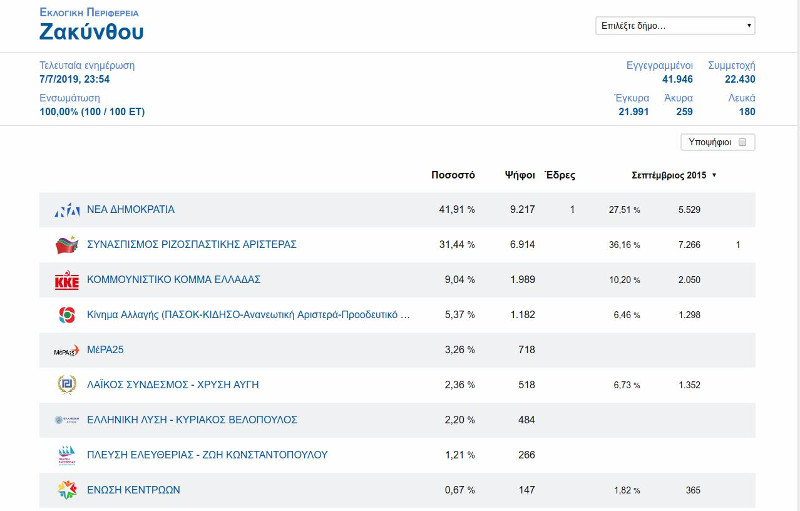This screenshot has height=511, width=800.
Task: Click the Έδρες column header
Action: 560,175
